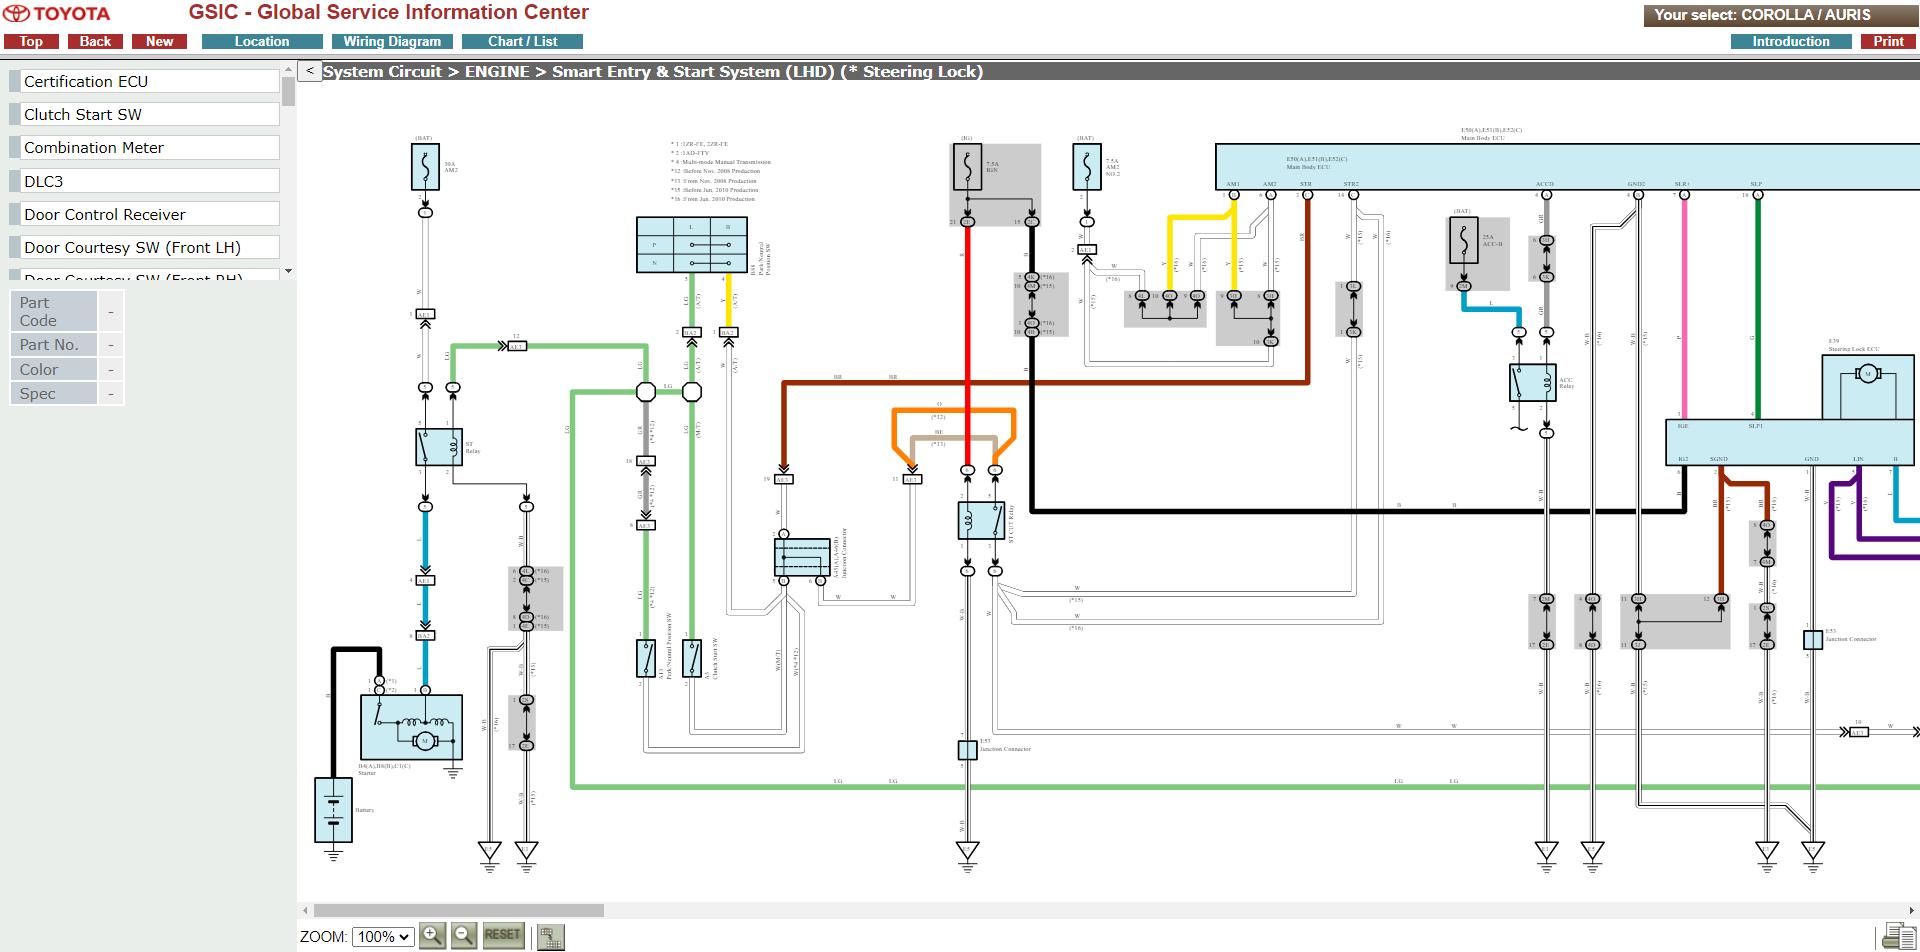Select the dashed junction connector block
This screenshot has width=1920, height=952.
[802, 558]
